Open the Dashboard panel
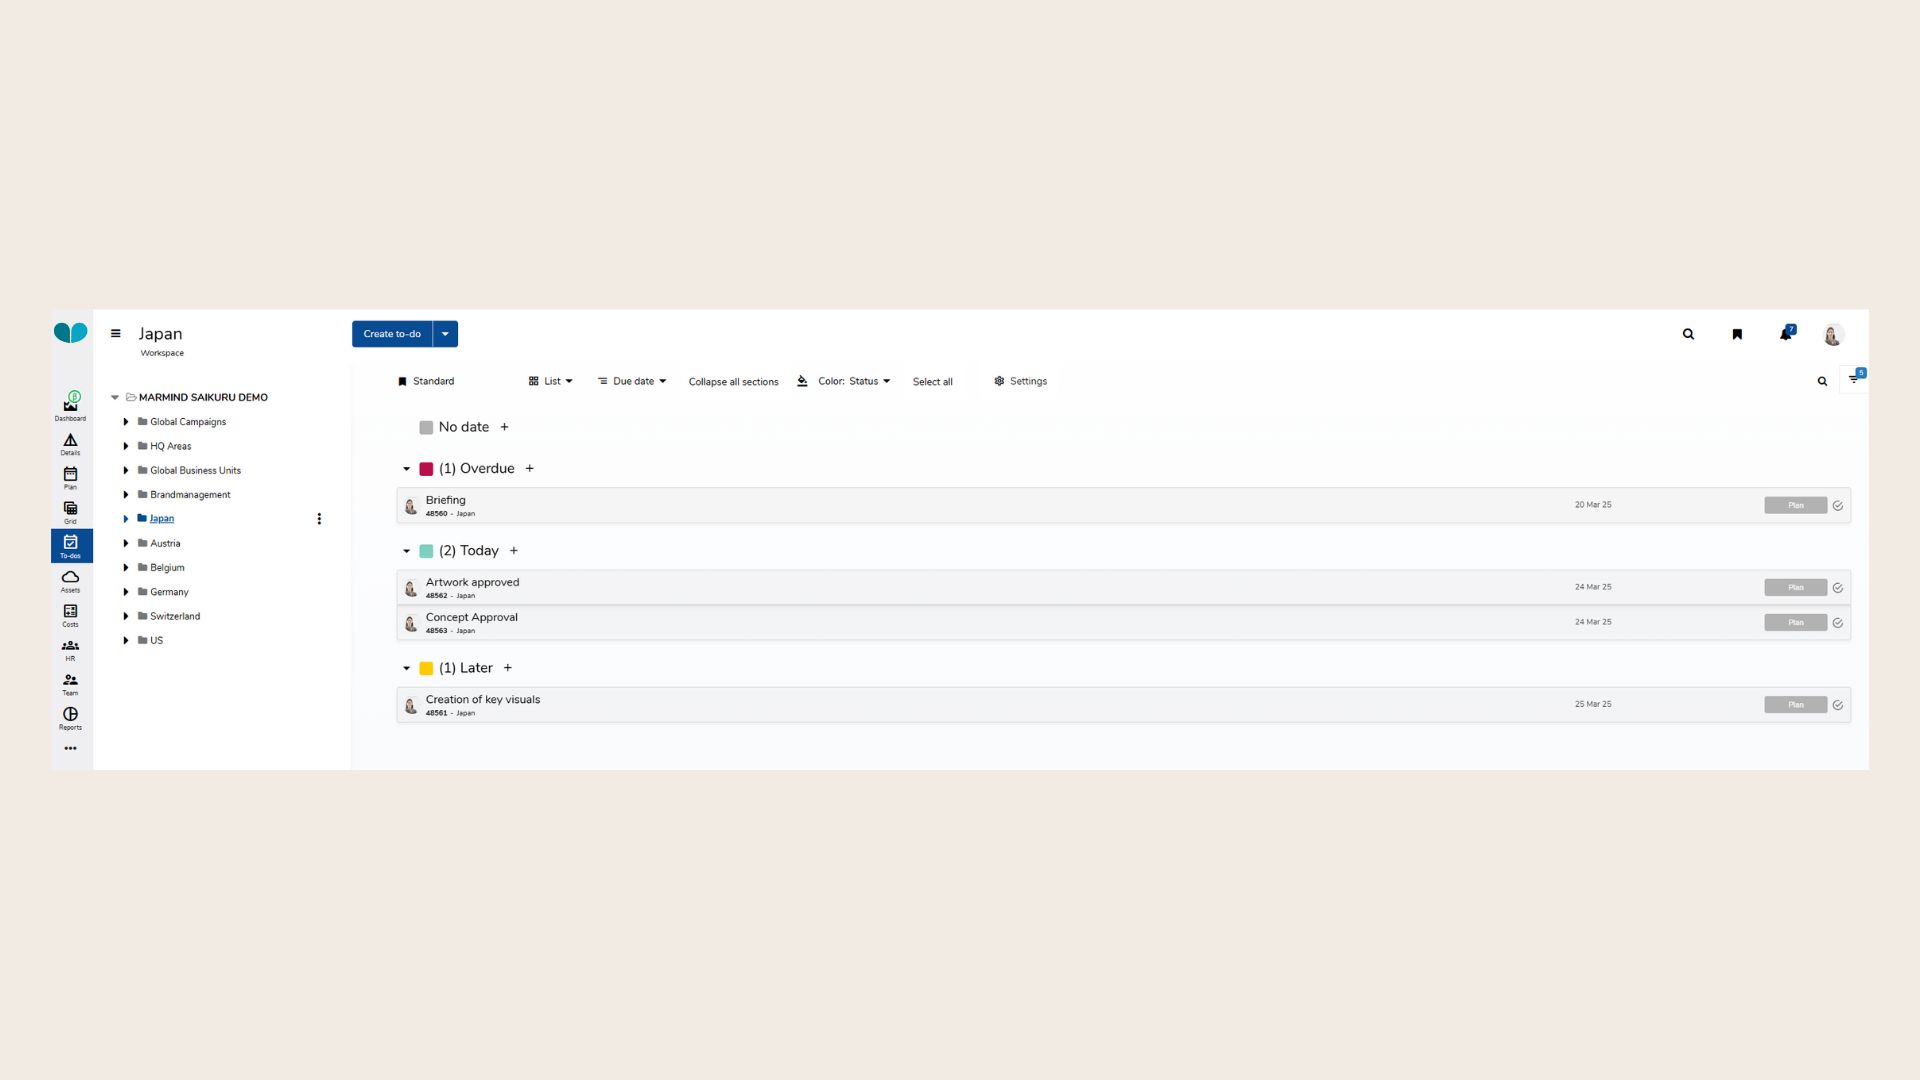The width and height of the screenshot is (1920, 1080). coord(70,404)
